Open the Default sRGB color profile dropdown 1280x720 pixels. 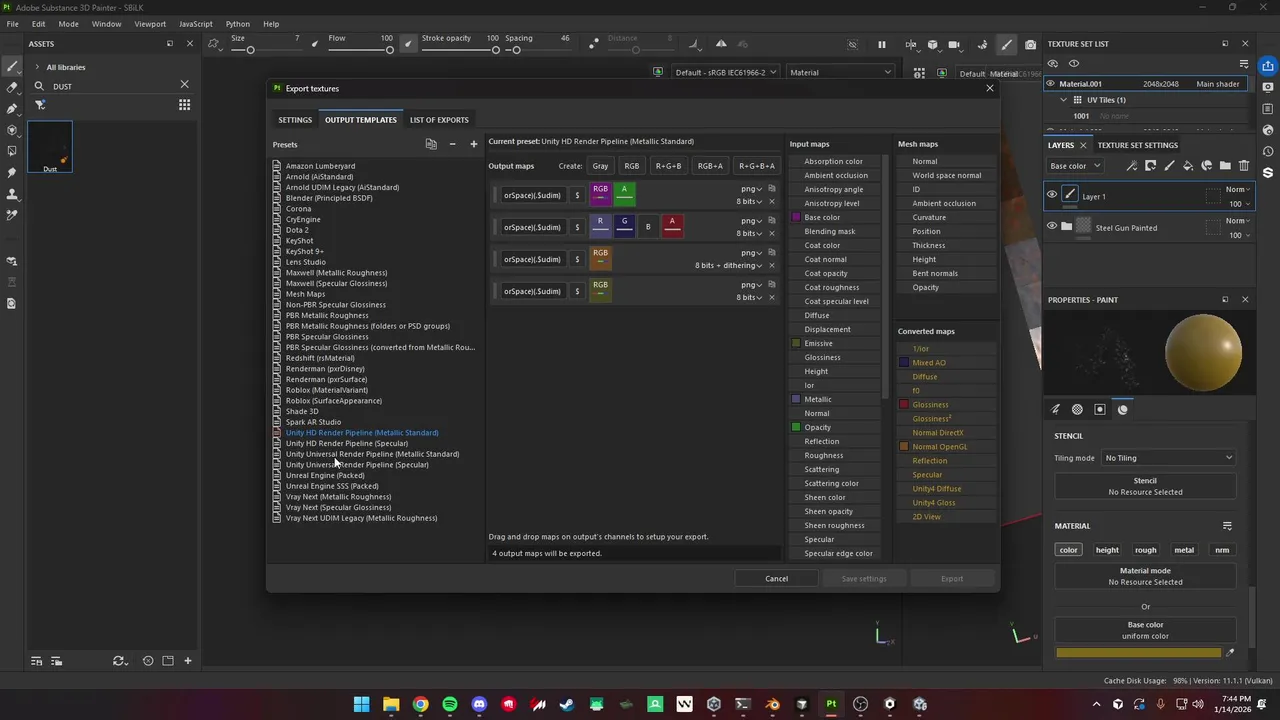[726, 72]
